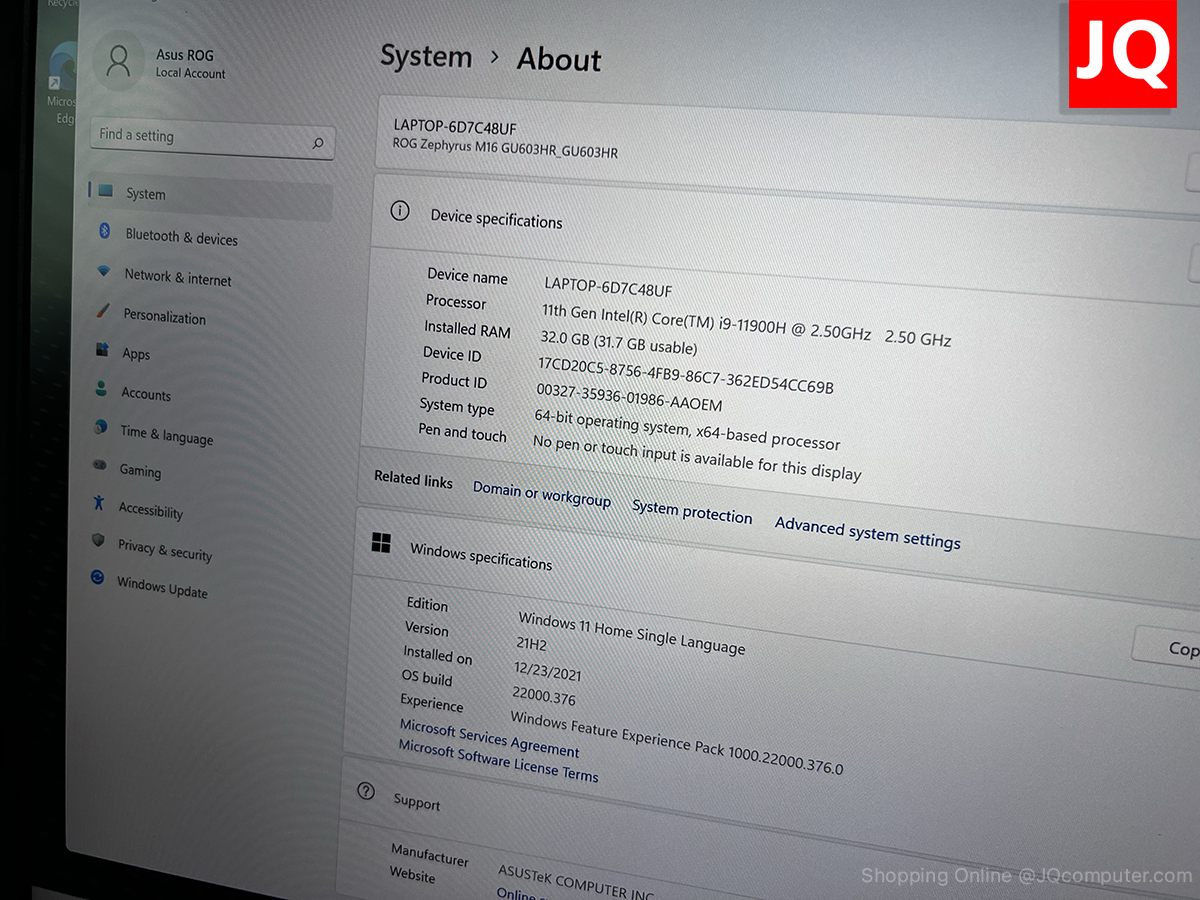Click the Product ID value 00327-35936-01986-AAOEM
This screenshot has height=900, width=1200.
629,396
